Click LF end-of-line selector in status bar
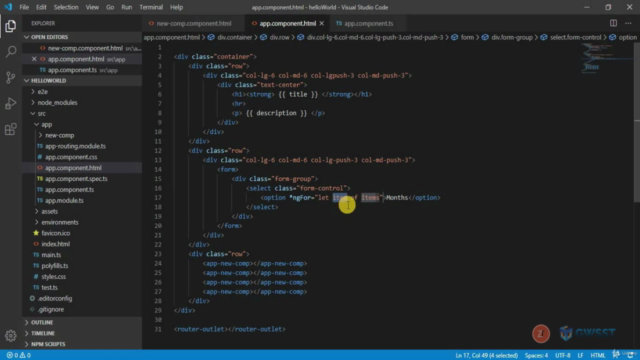Screen dimensions: 640x360 580,355
